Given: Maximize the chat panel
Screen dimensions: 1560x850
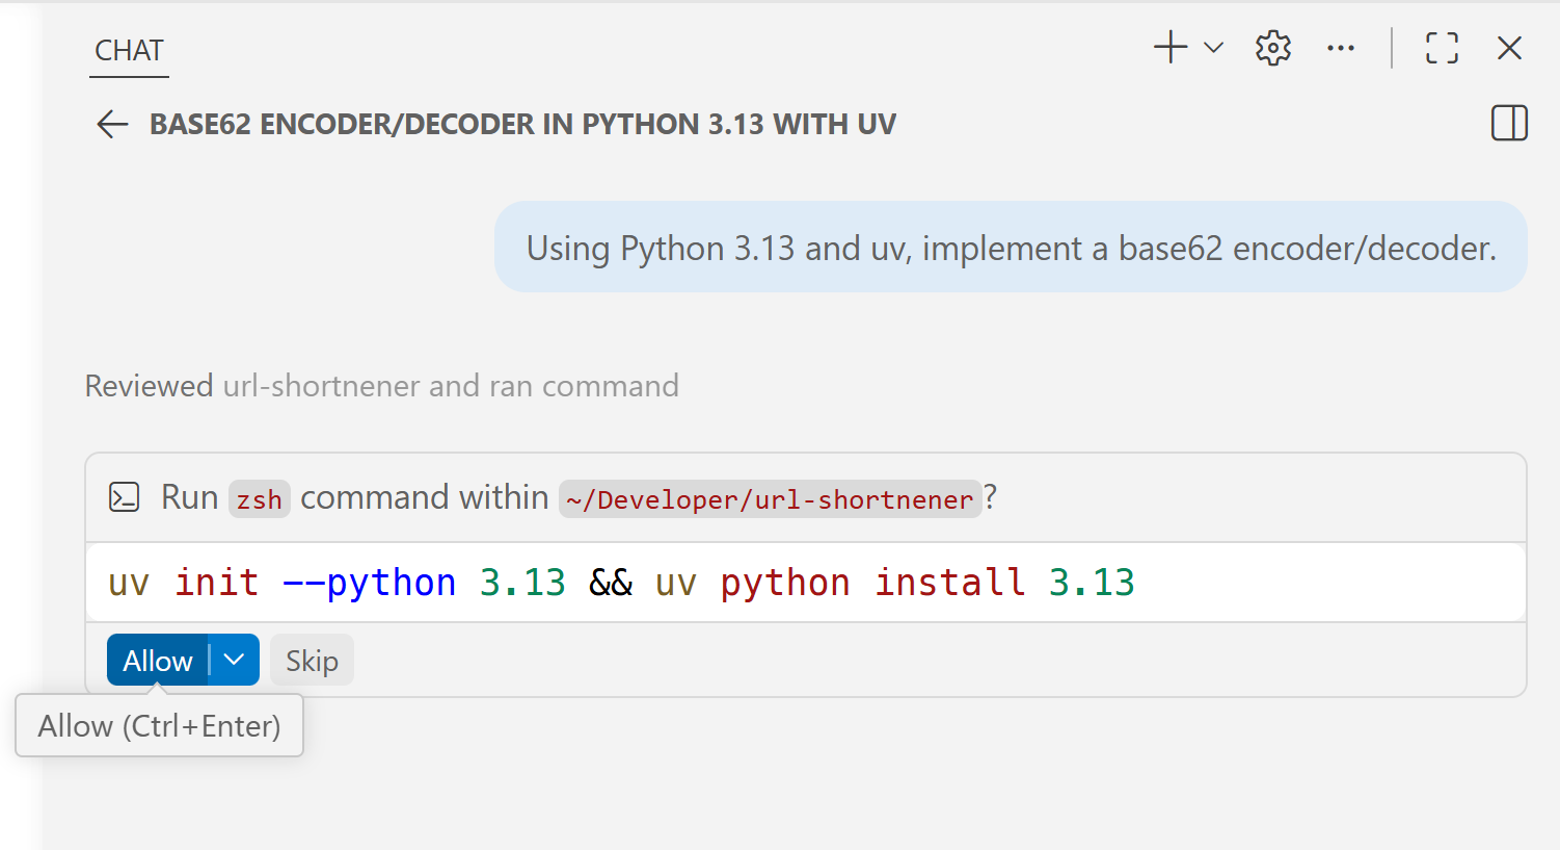Looking at the screenshot, I should 1440,47.
